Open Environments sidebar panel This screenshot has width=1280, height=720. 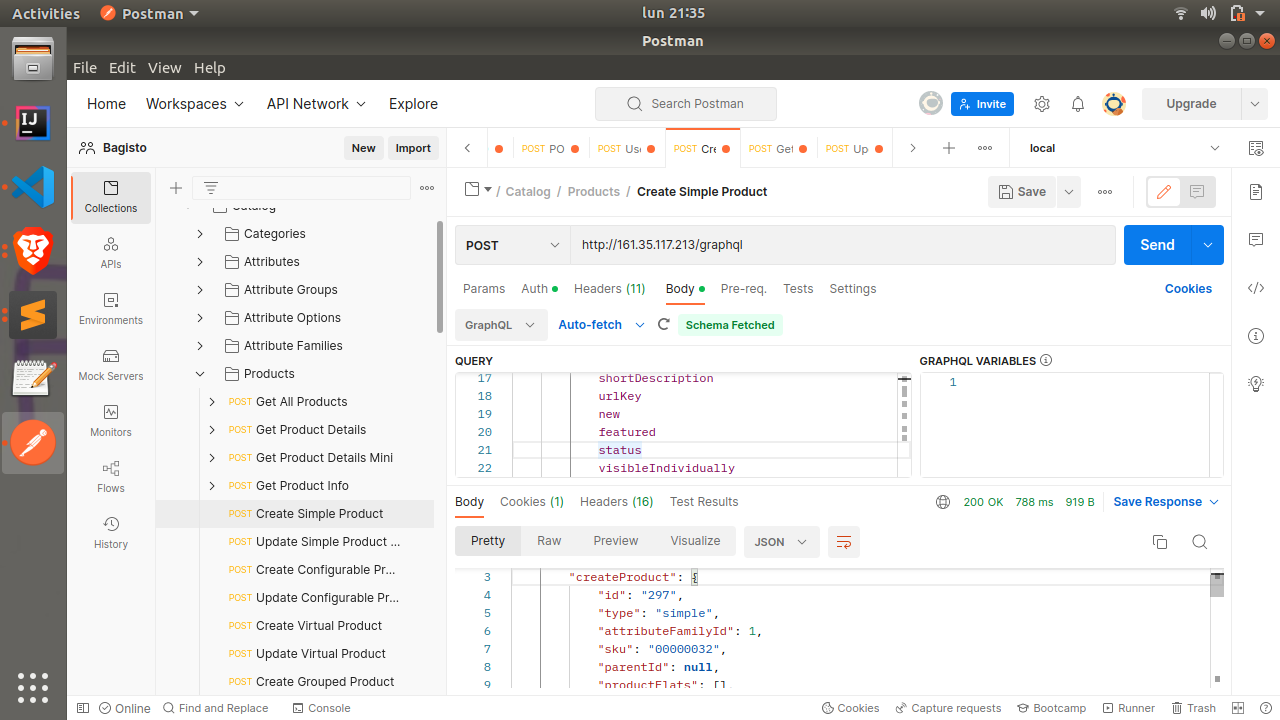click(111, 309)
